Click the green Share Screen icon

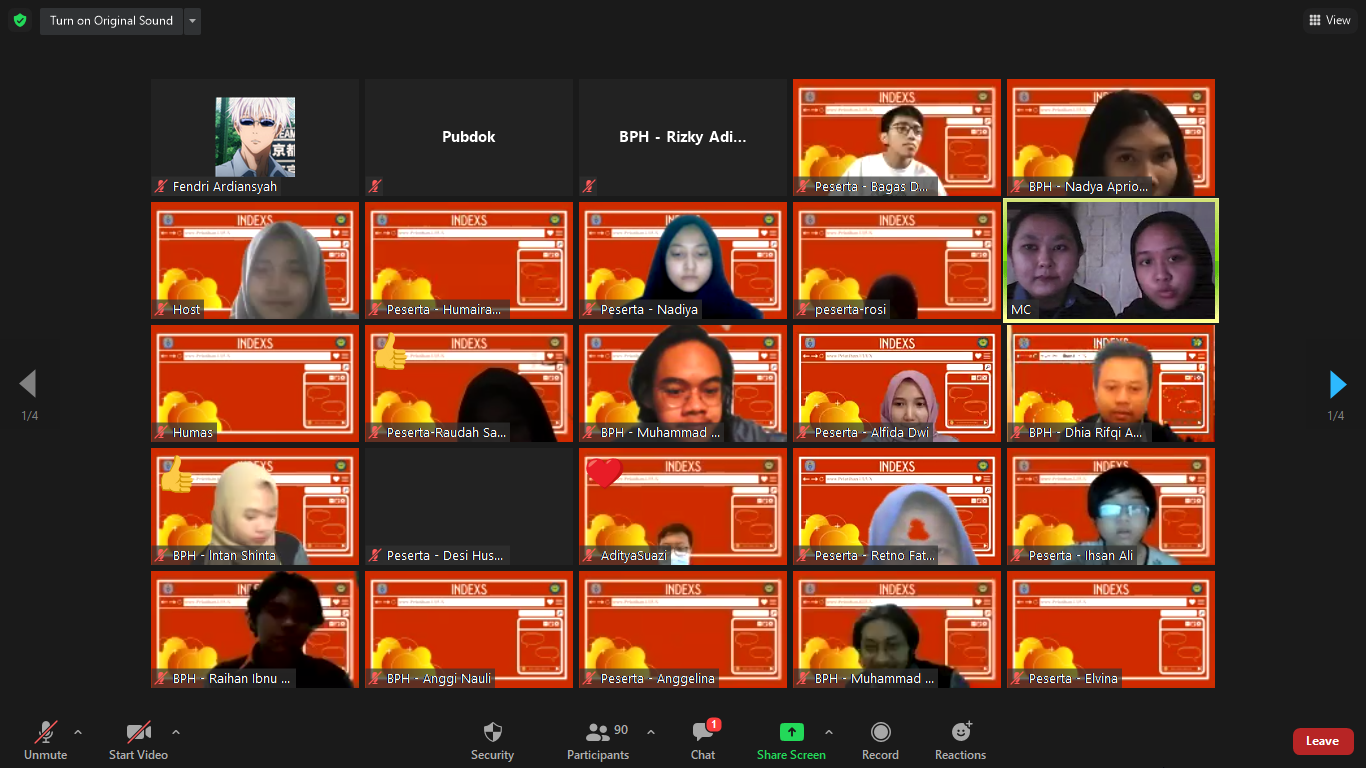pyautogui.click(x=791, y=732)
